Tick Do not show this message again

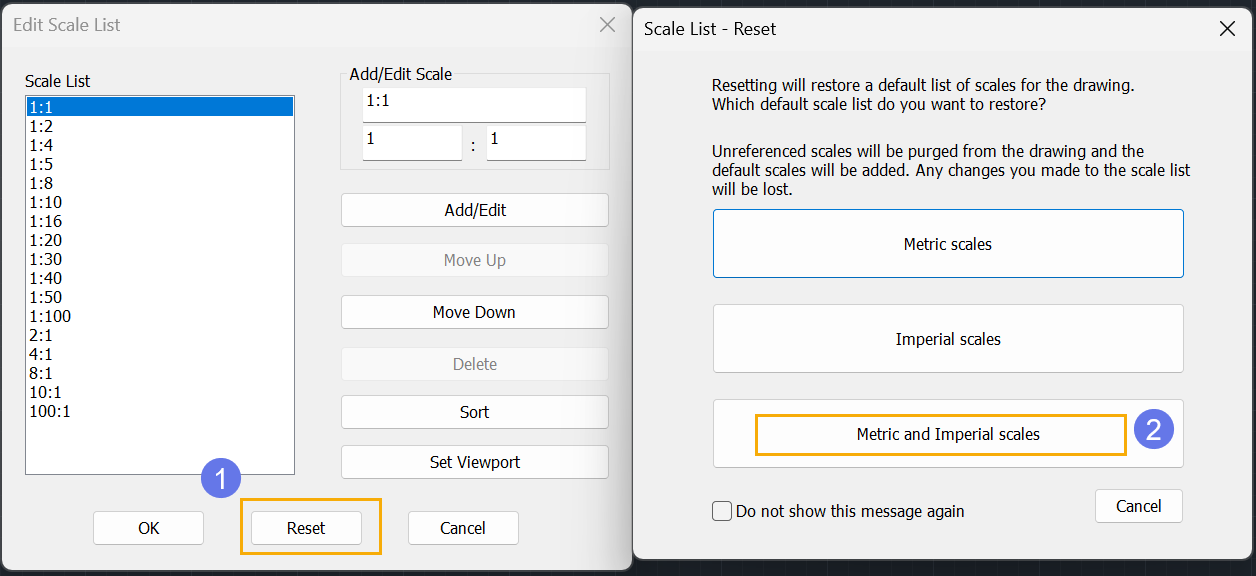pyautogui.click(x=722, y=511)
